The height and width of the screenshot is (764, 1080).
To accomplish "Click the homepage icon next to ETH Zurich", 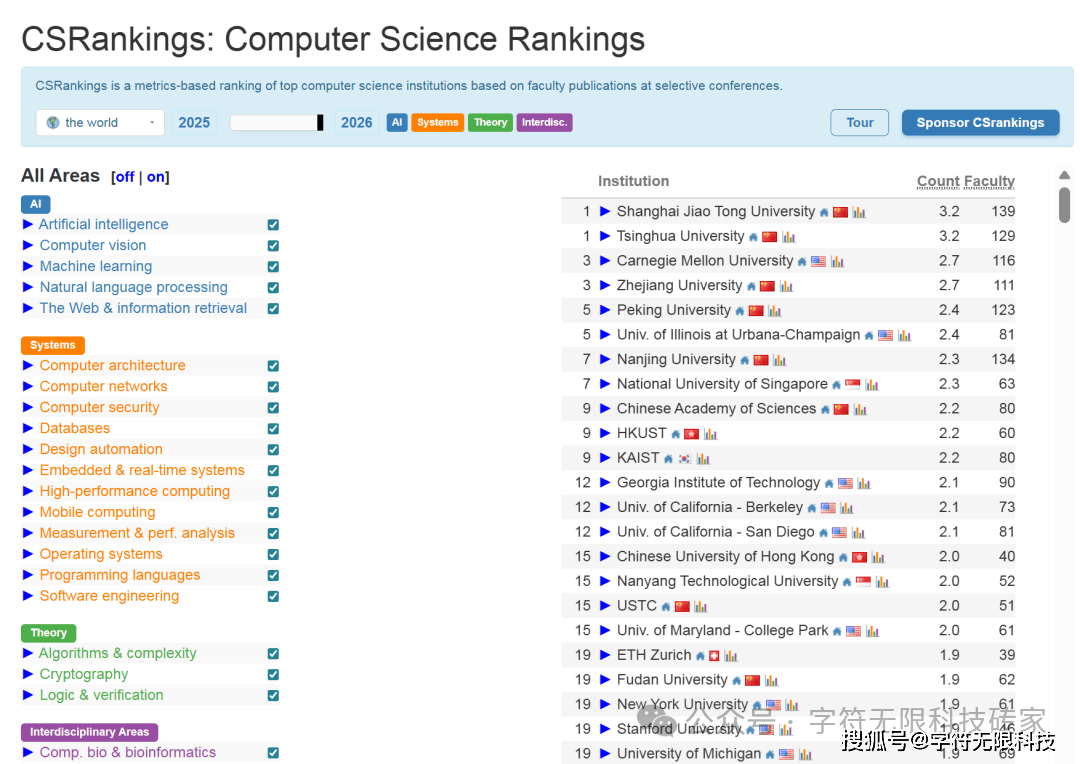I will pyautogui.click(x=700, y=656).
